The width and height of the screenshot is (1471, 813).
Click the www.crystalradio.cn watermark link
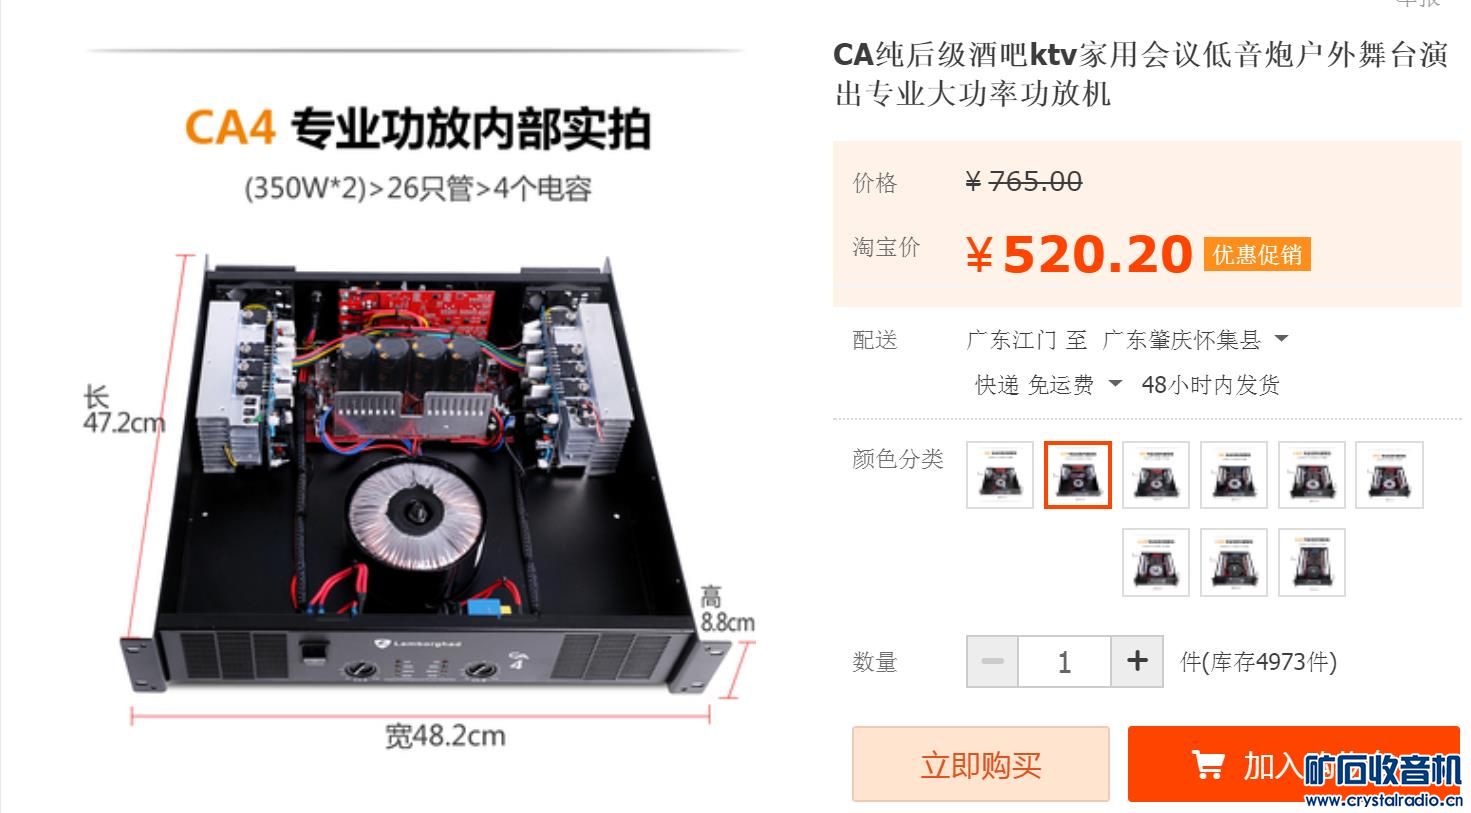pyautogui.click(x=1384, y=799)
